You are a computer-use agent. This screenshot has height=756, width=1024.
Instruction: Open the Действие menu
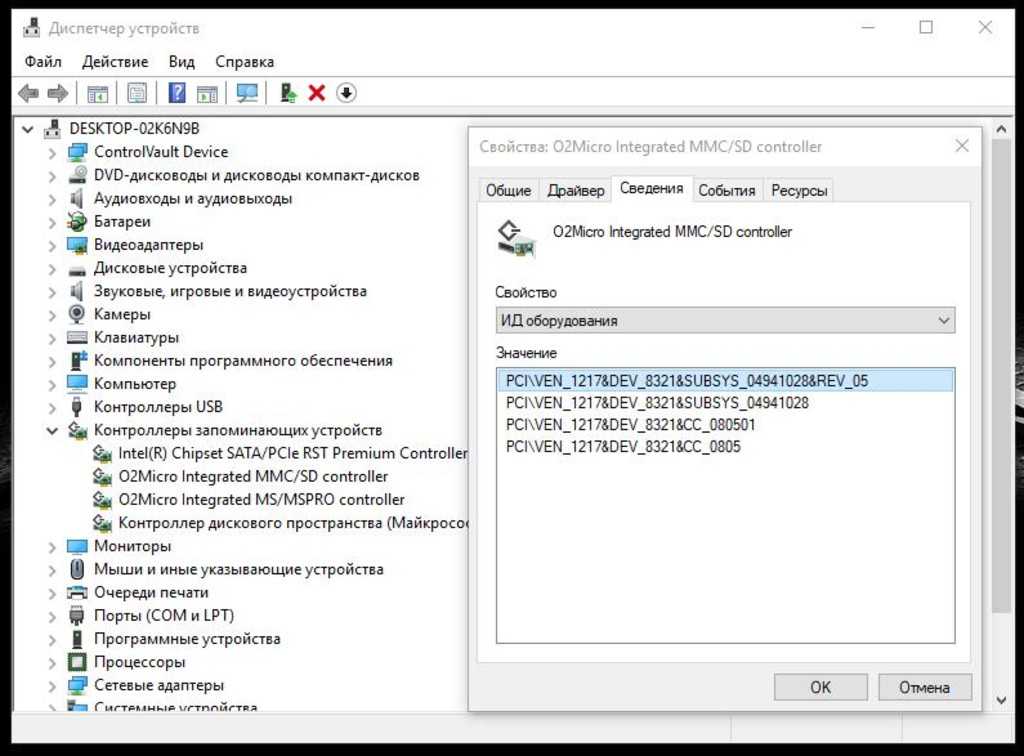(x=115, y=61)
